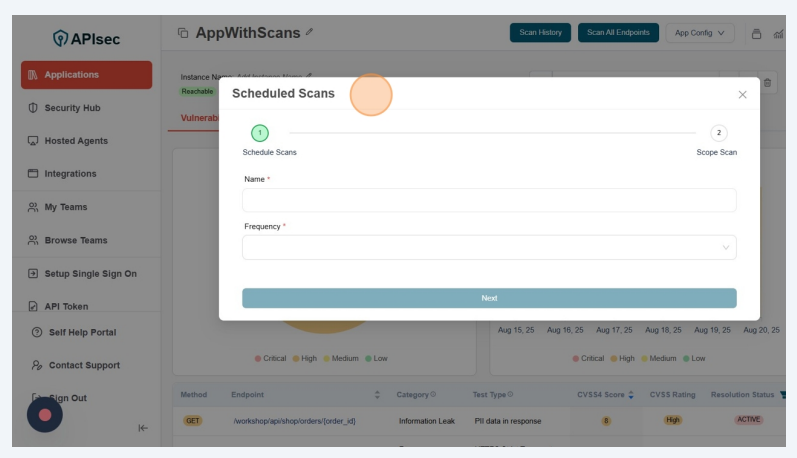Click the CVSS4 Score sort arrows
The height and width of the screenshot is (458, 797).
pyautogui.click(x=631, y=395)
